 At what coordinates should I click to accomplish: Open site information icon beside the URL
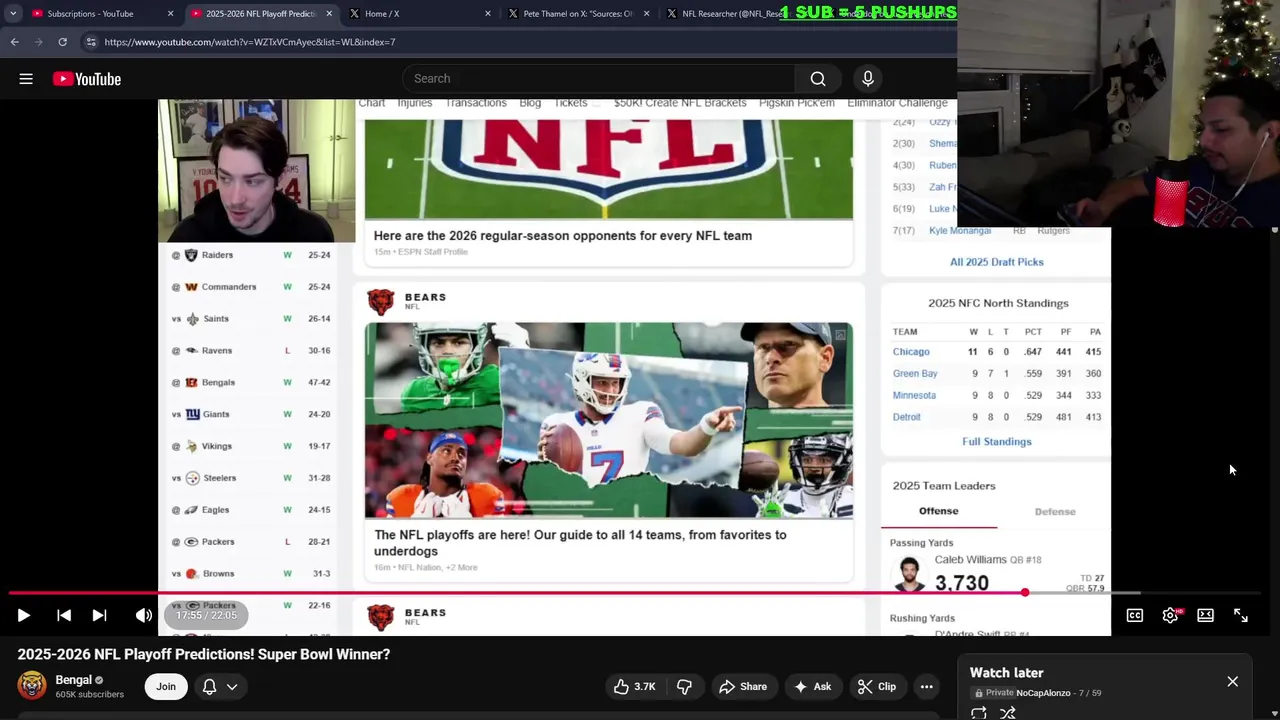91,42
